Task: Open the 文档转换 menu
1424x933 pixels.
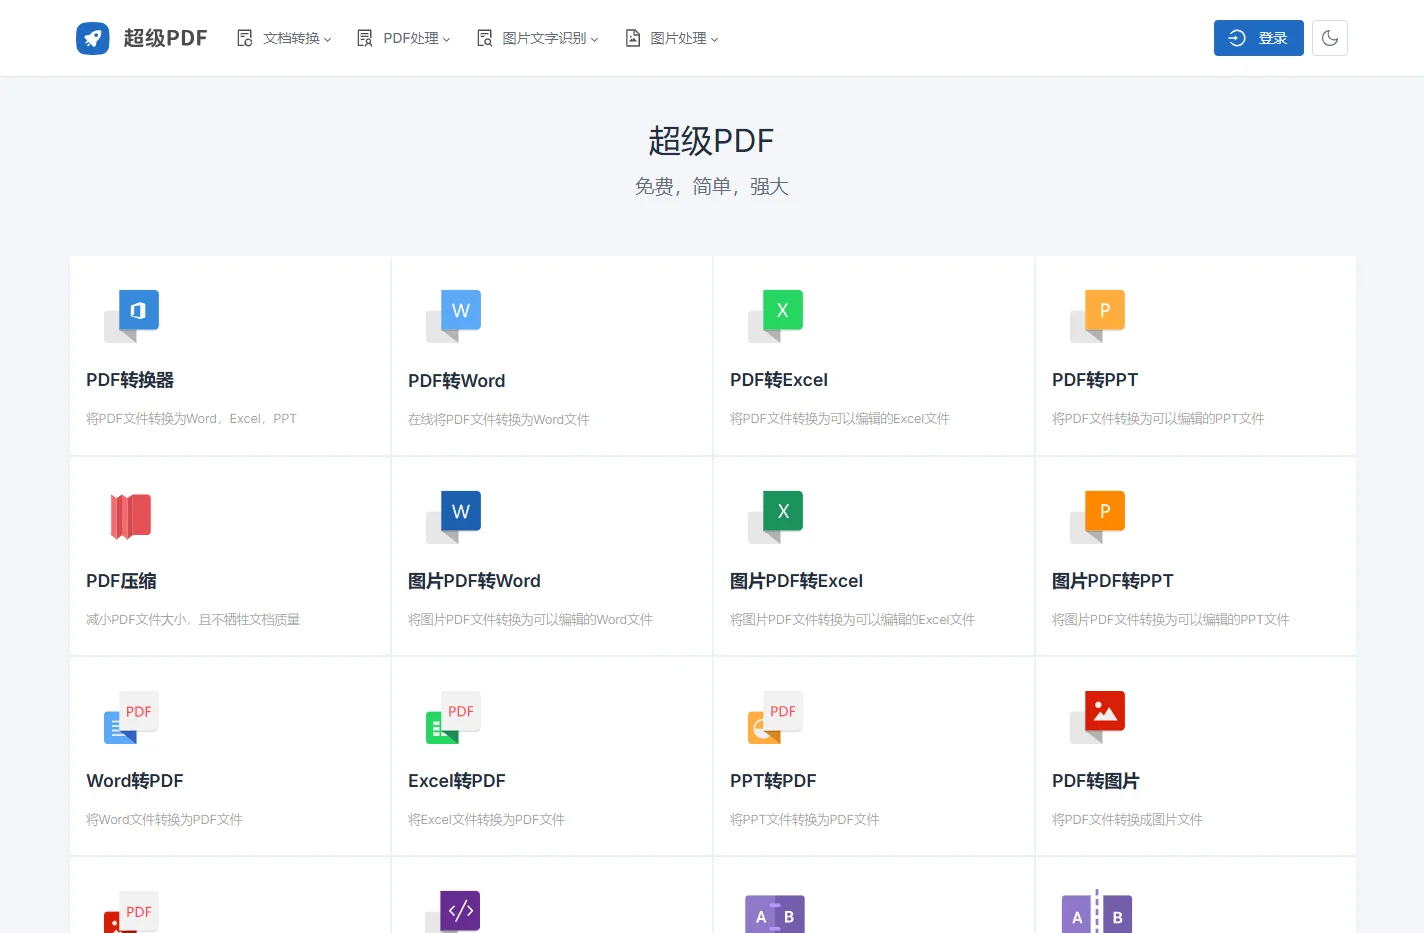Action: (284, 38)
